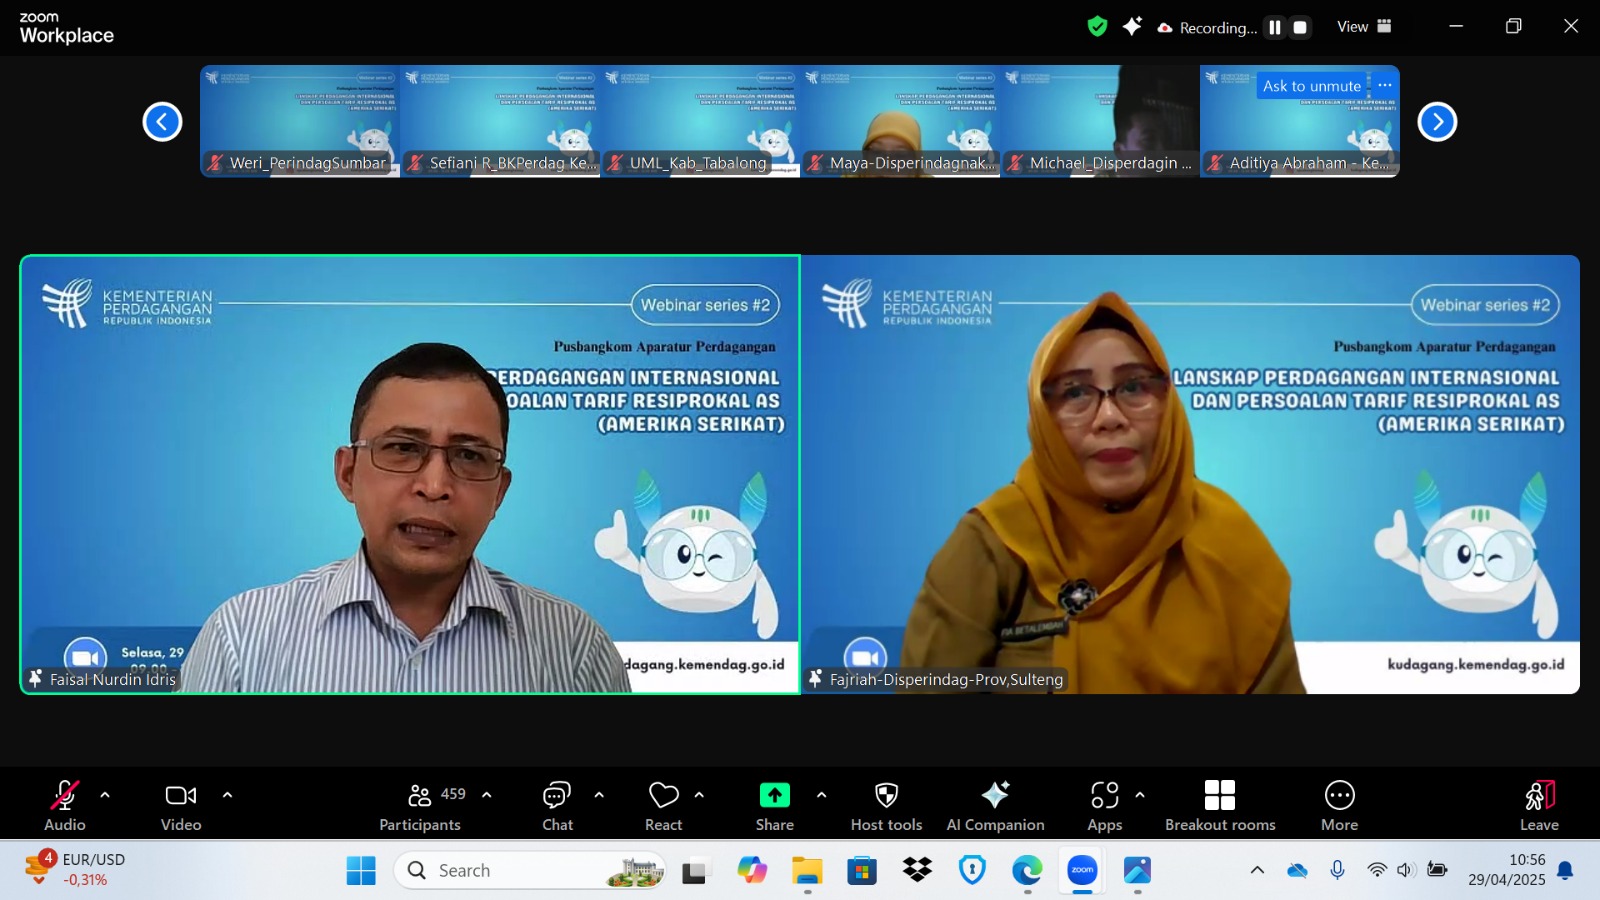The height and width of the screenshot is (900, 1600).
Task: Open Bitwarden shield app on taskbar
Action: pyautogui.click(x=972, y=871)
